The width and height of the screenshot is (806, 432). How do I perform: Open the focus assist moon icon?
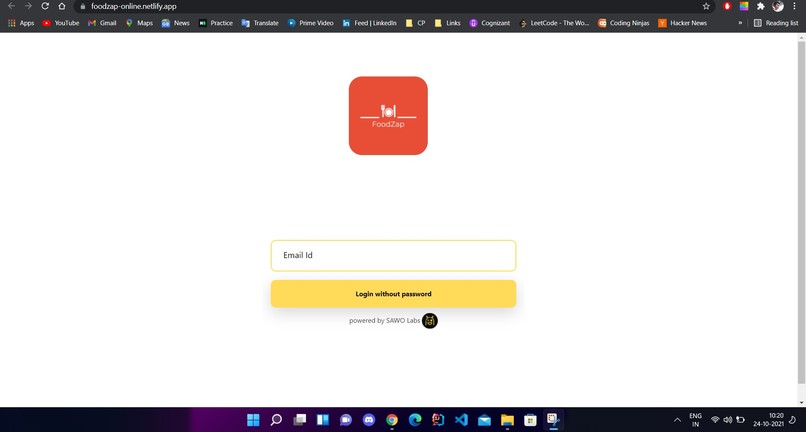(x=793, y=420)
